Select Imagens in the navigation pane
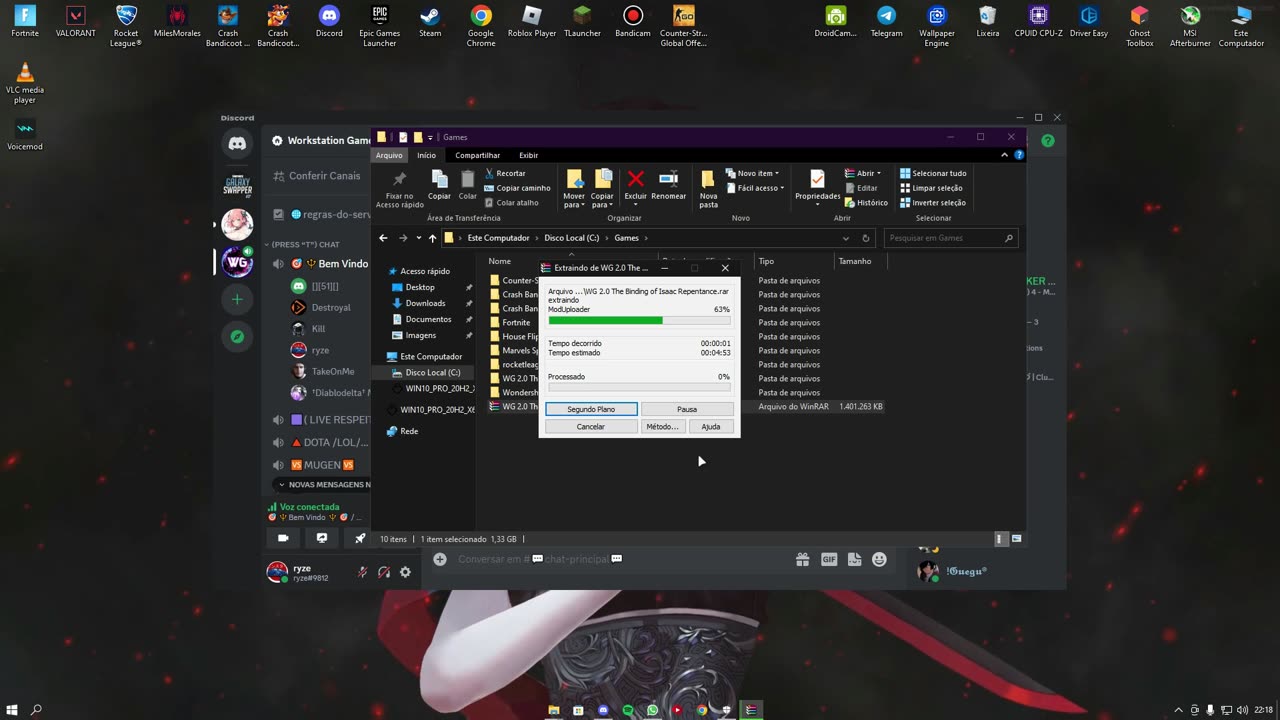1280x720 pixels. click(x=420, y=335)
